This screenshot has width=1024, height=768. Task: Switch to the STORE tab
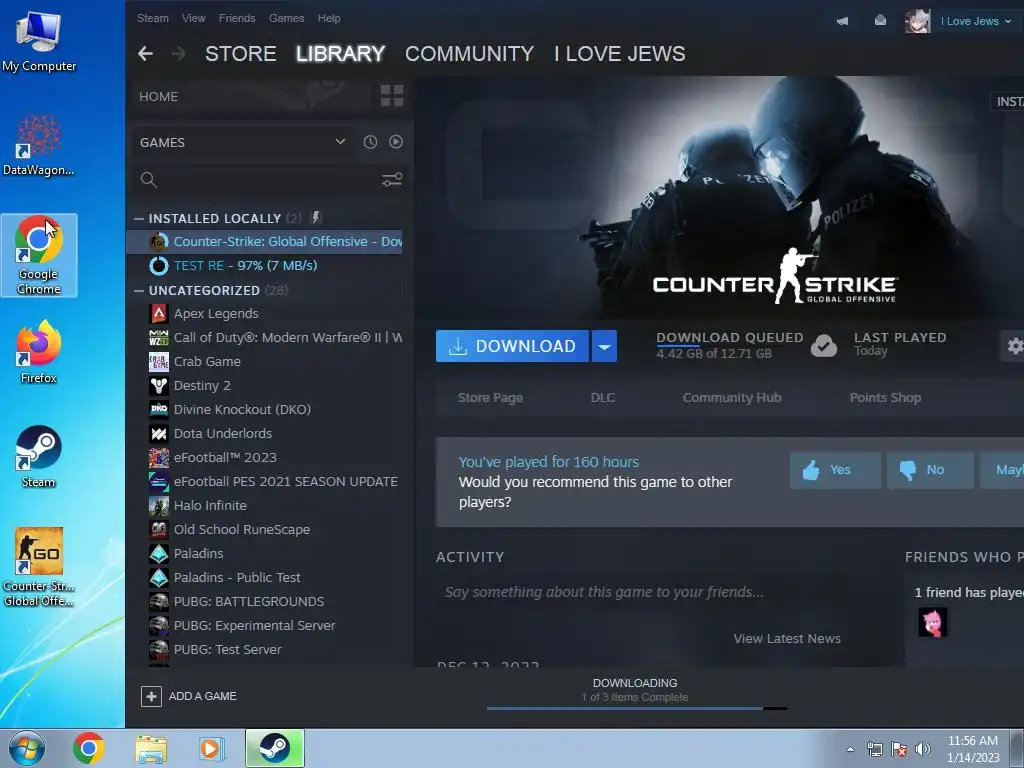point(240,54)
